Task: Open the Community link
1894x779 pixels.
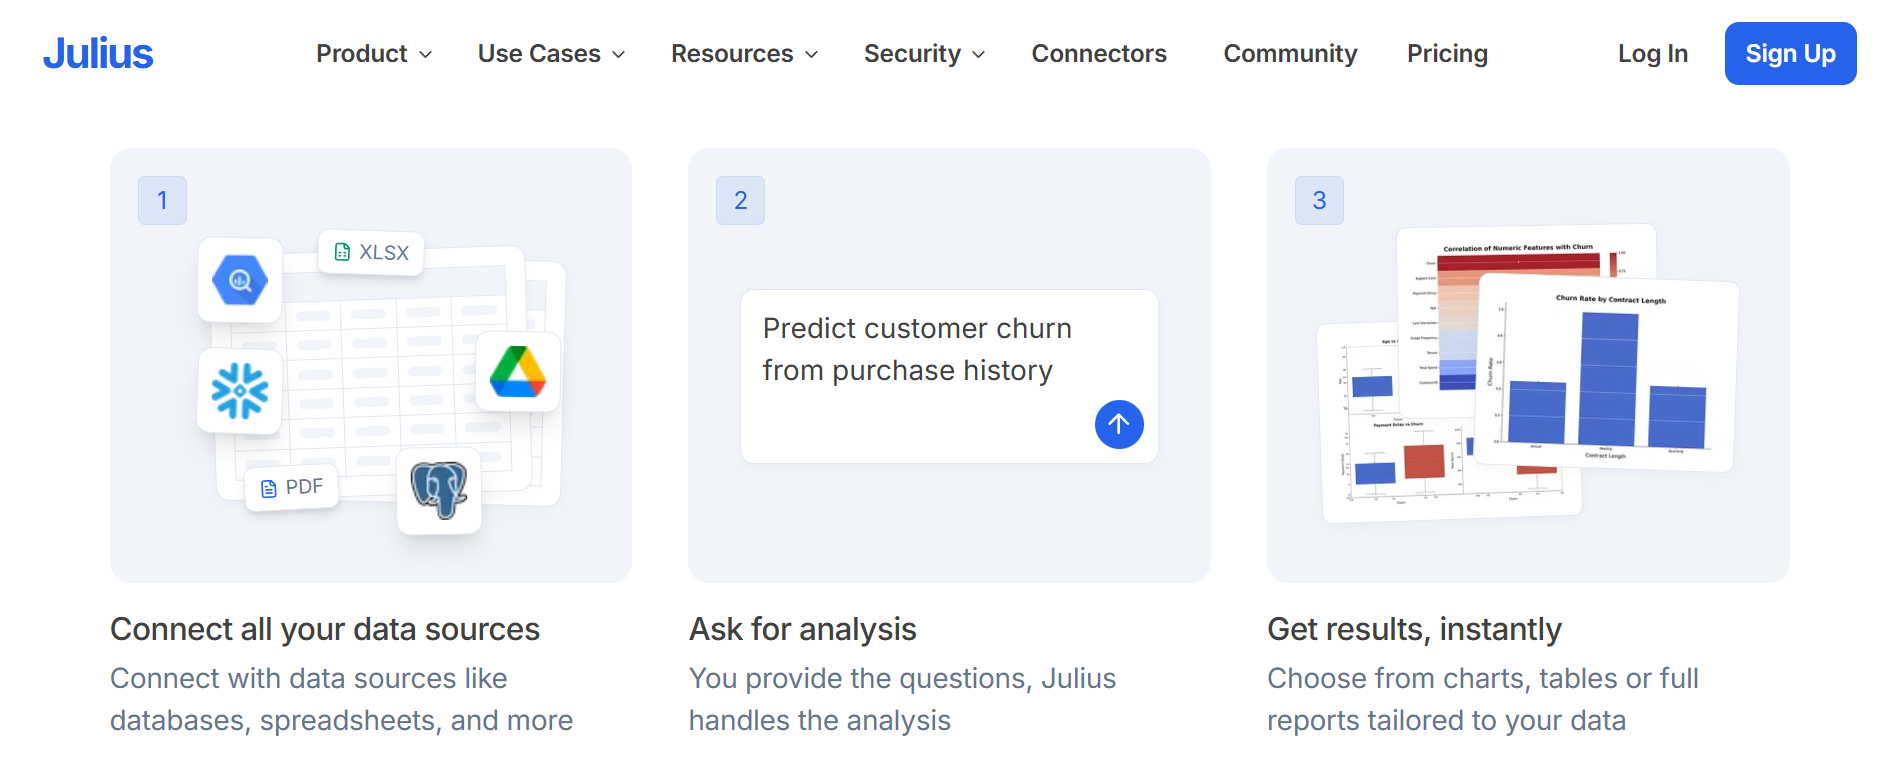Action: (1290, 54)
